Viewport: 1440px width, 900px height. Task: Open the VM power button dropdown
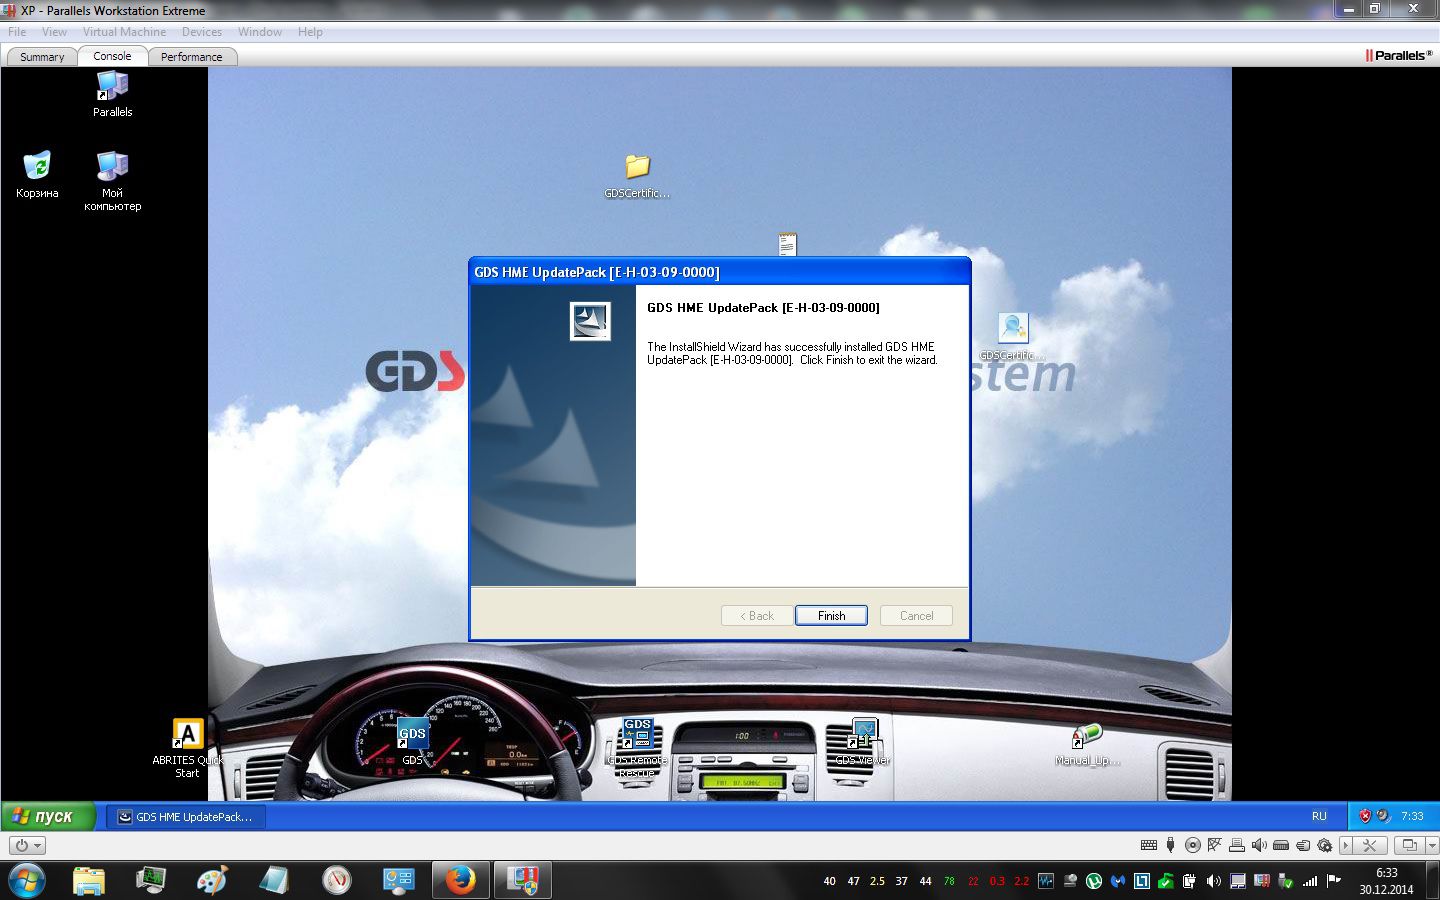pyautogui.click(x=27, y=845)
